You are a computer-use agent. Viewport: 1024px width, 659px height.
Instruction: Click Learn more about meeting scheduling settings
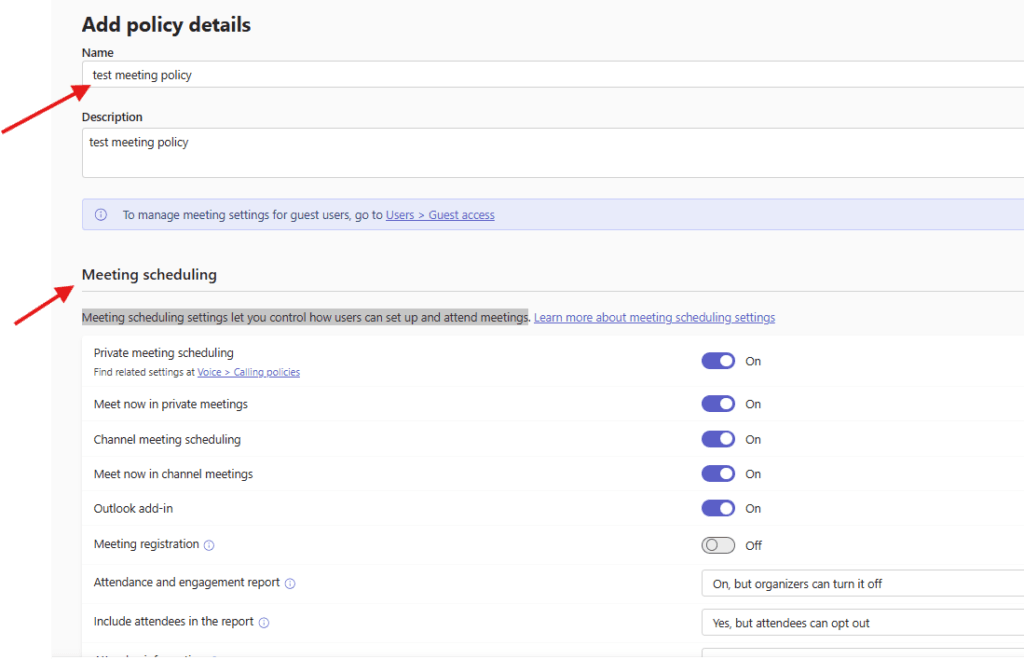(654, 318)
